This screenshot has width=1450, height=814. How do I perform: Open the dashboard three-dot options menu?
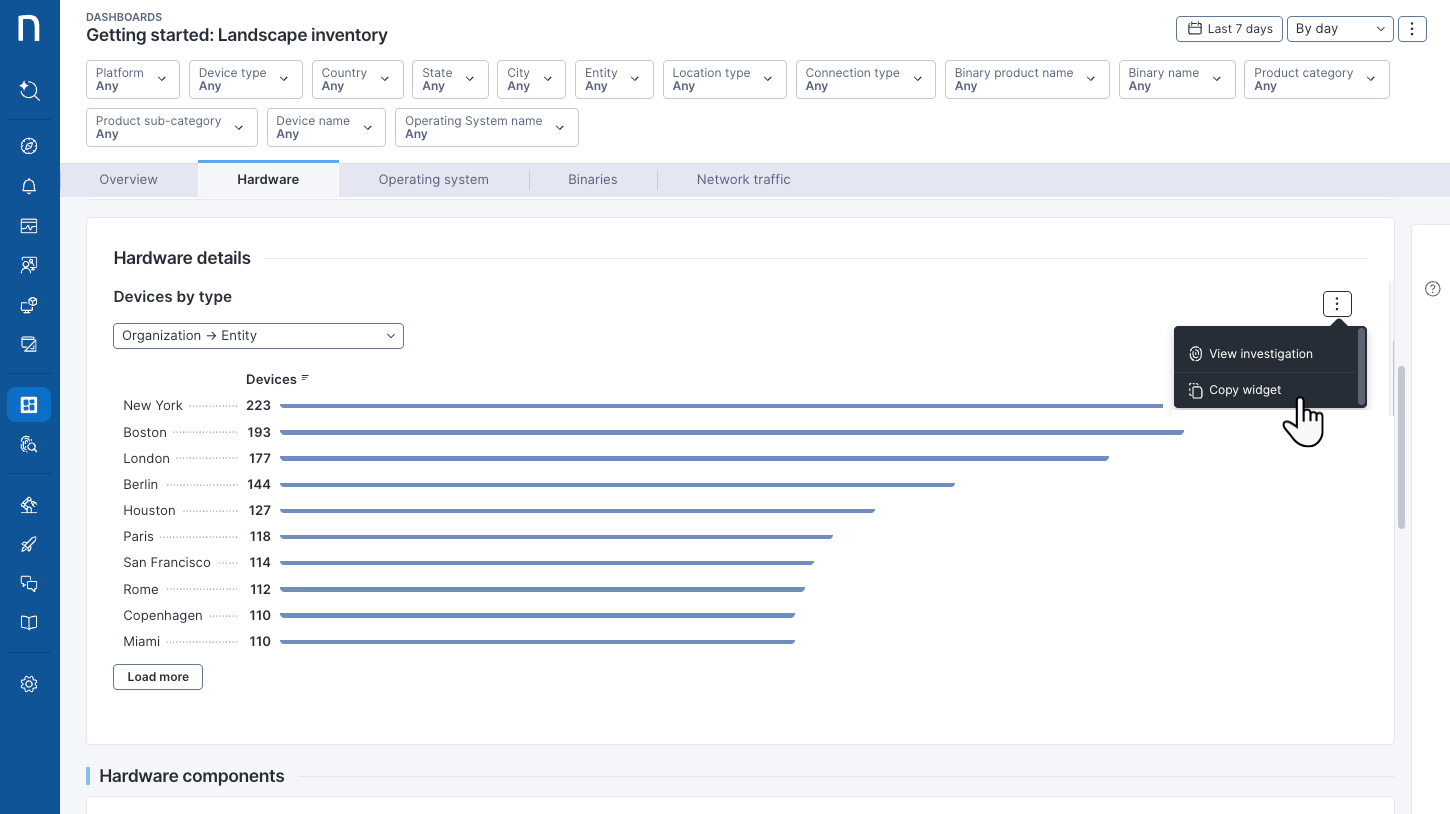pos(1411,29)
